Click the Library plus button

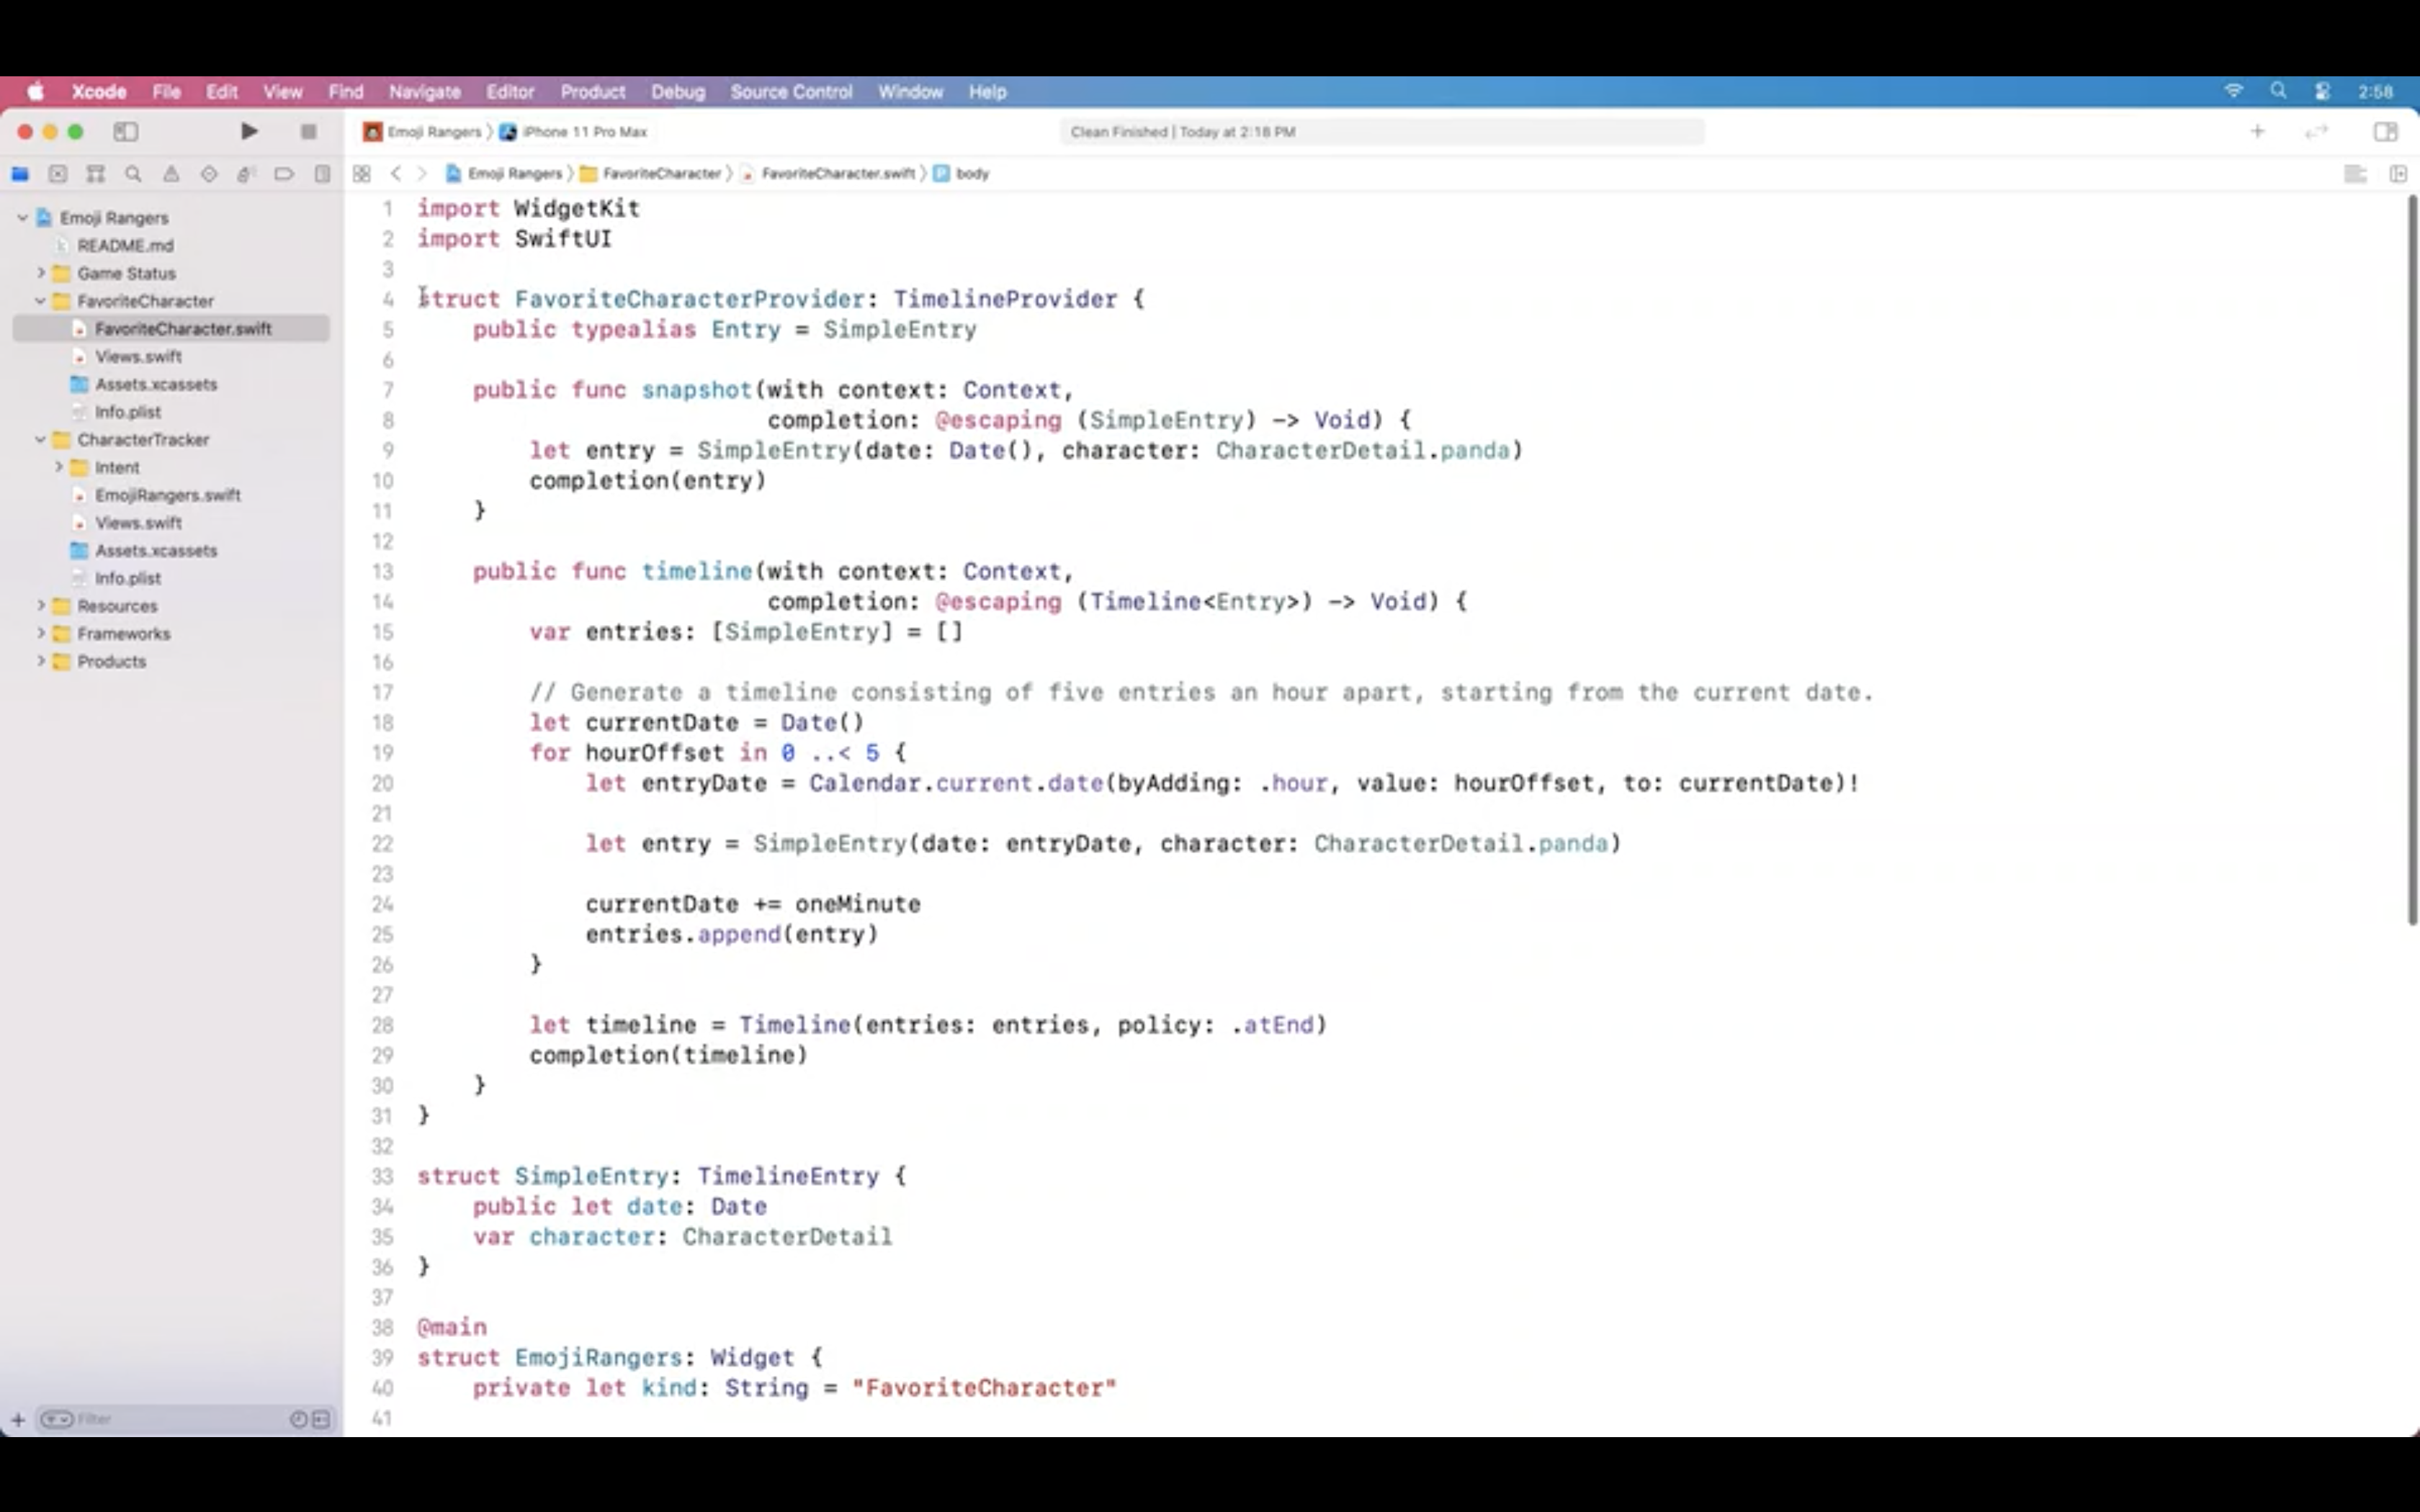(x=2257, y=131)
